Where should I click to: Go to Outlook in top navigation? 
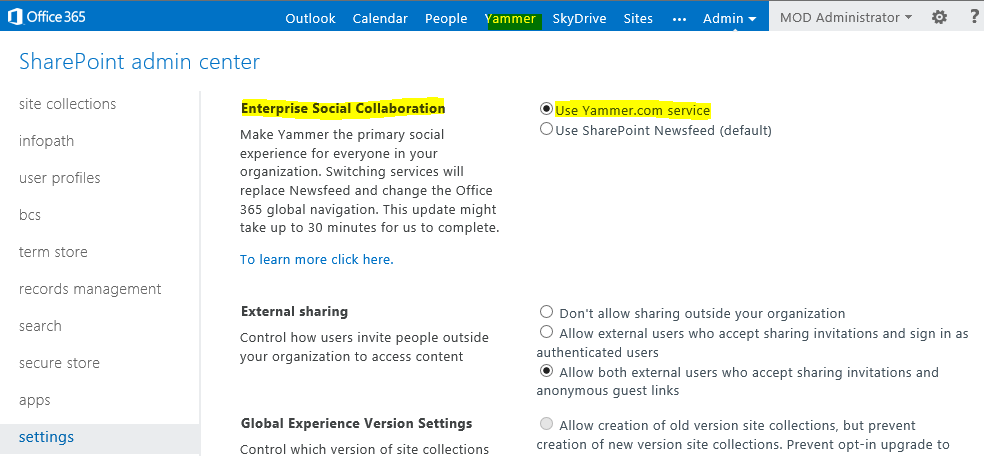[310, 18]
